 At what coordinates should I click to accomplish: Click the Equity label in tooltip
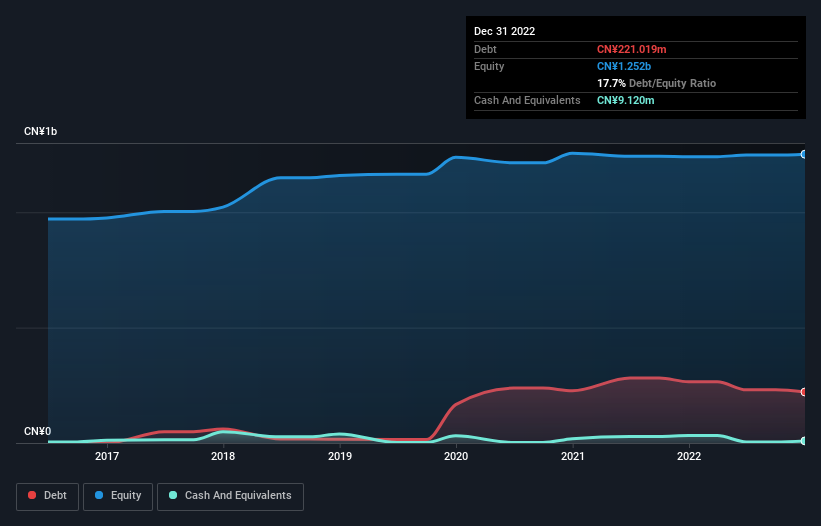tap(489, 66)
